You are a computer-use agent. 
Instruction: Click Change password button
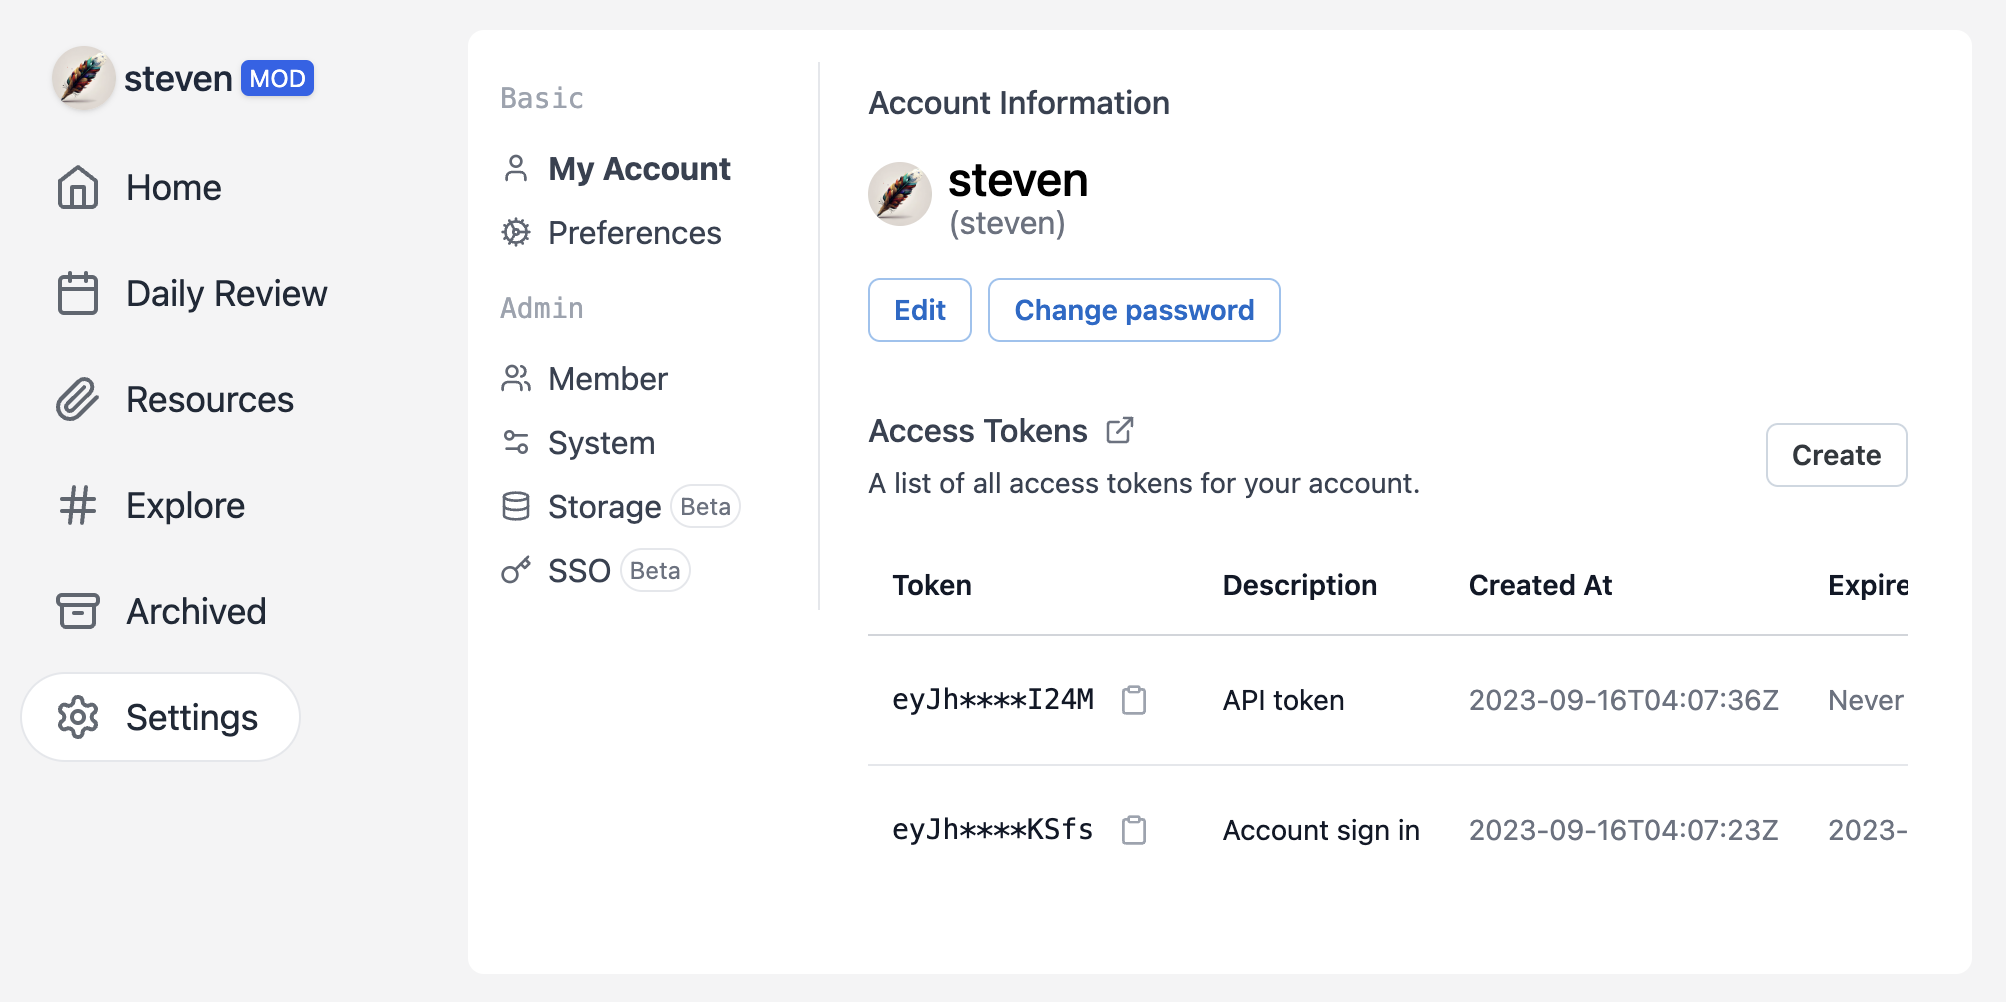1133,310
